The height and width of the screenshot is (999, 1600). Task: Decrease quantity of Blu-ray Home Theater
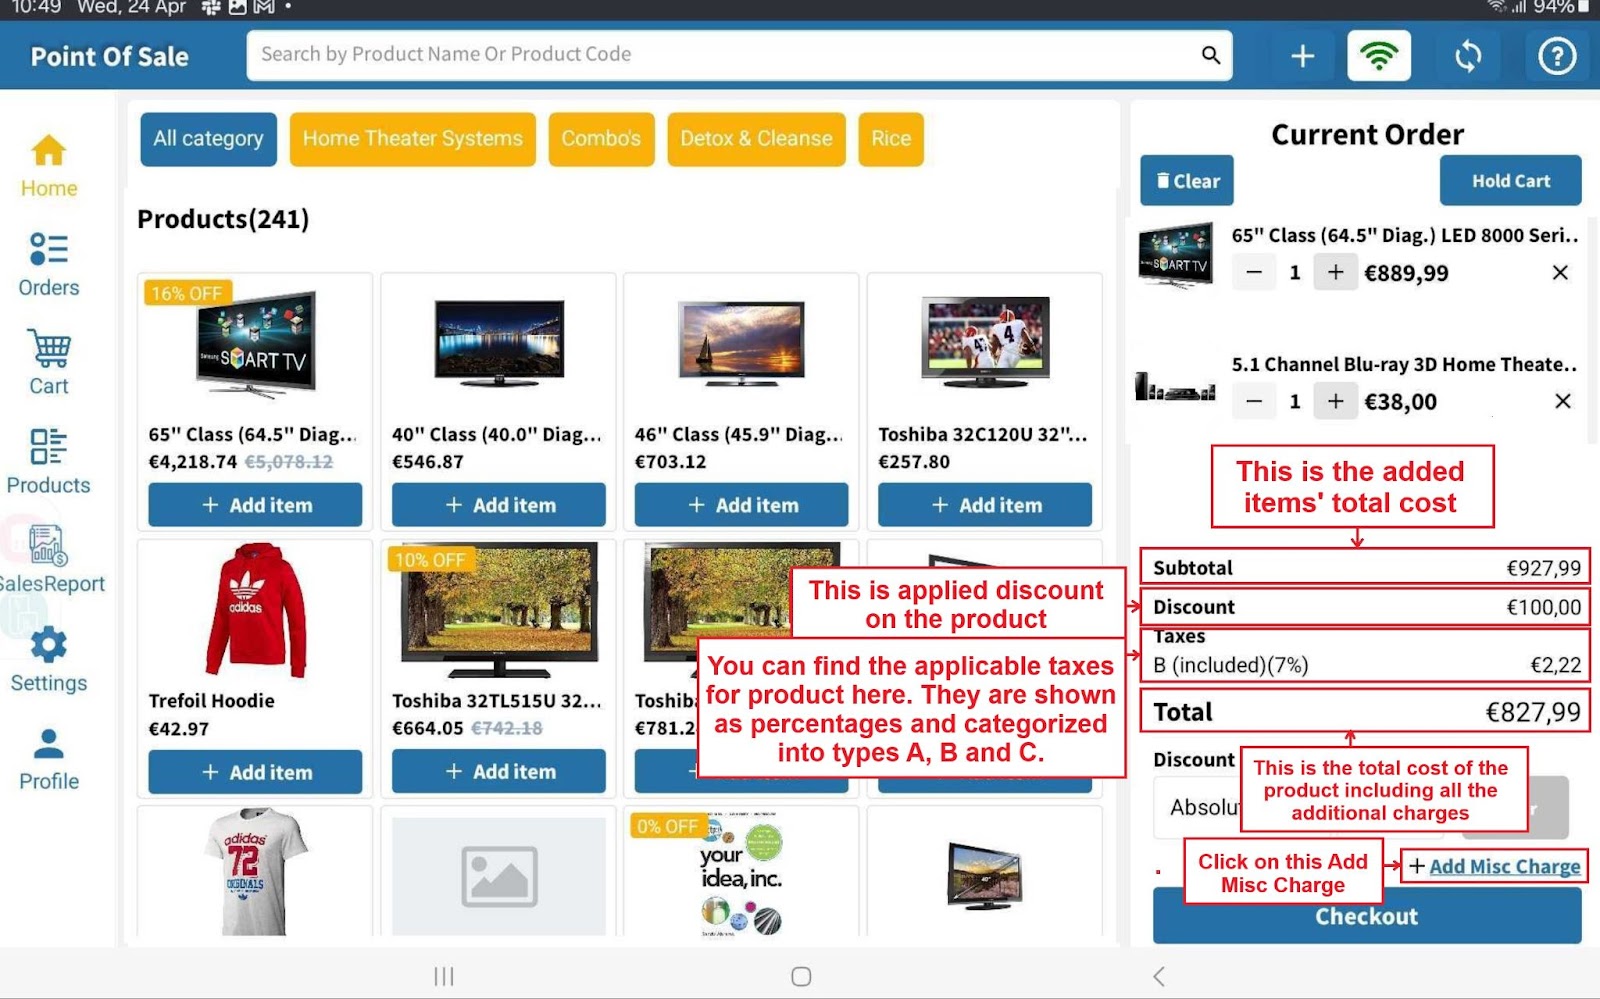[x=1254, y=401]
